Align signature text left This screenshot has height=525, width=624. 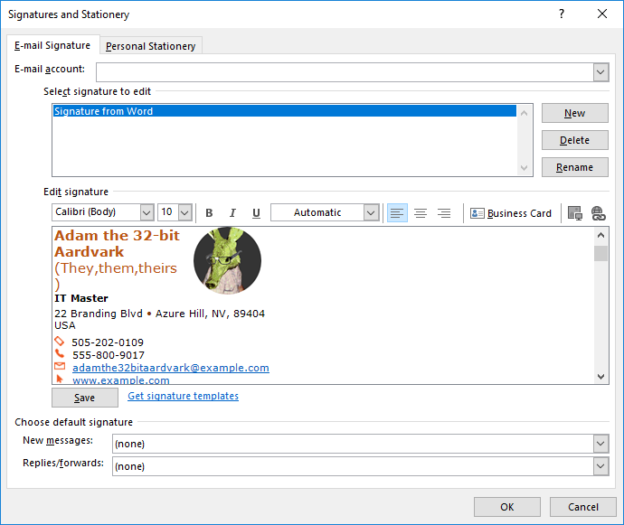tap(397, 213)
